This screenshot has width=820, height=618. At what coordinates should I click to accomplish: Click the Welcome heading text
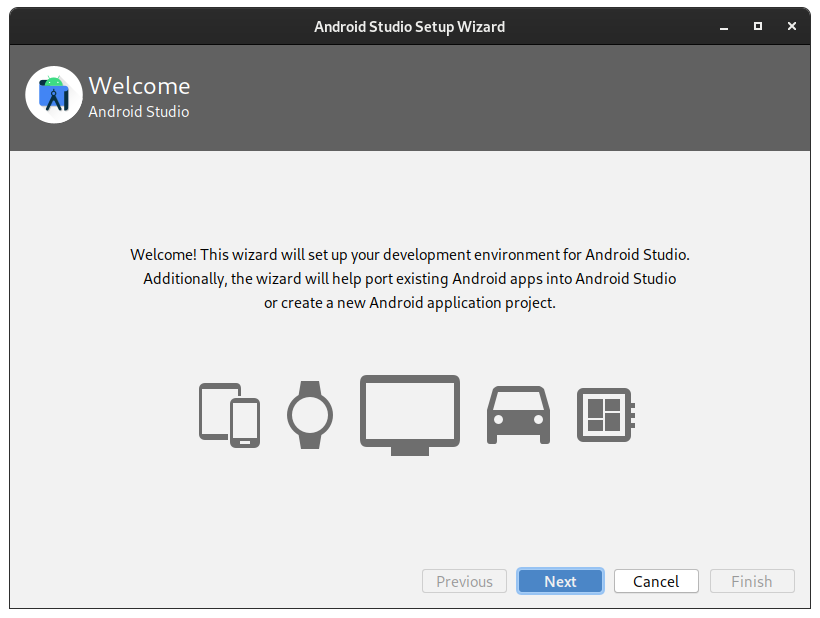139,86
